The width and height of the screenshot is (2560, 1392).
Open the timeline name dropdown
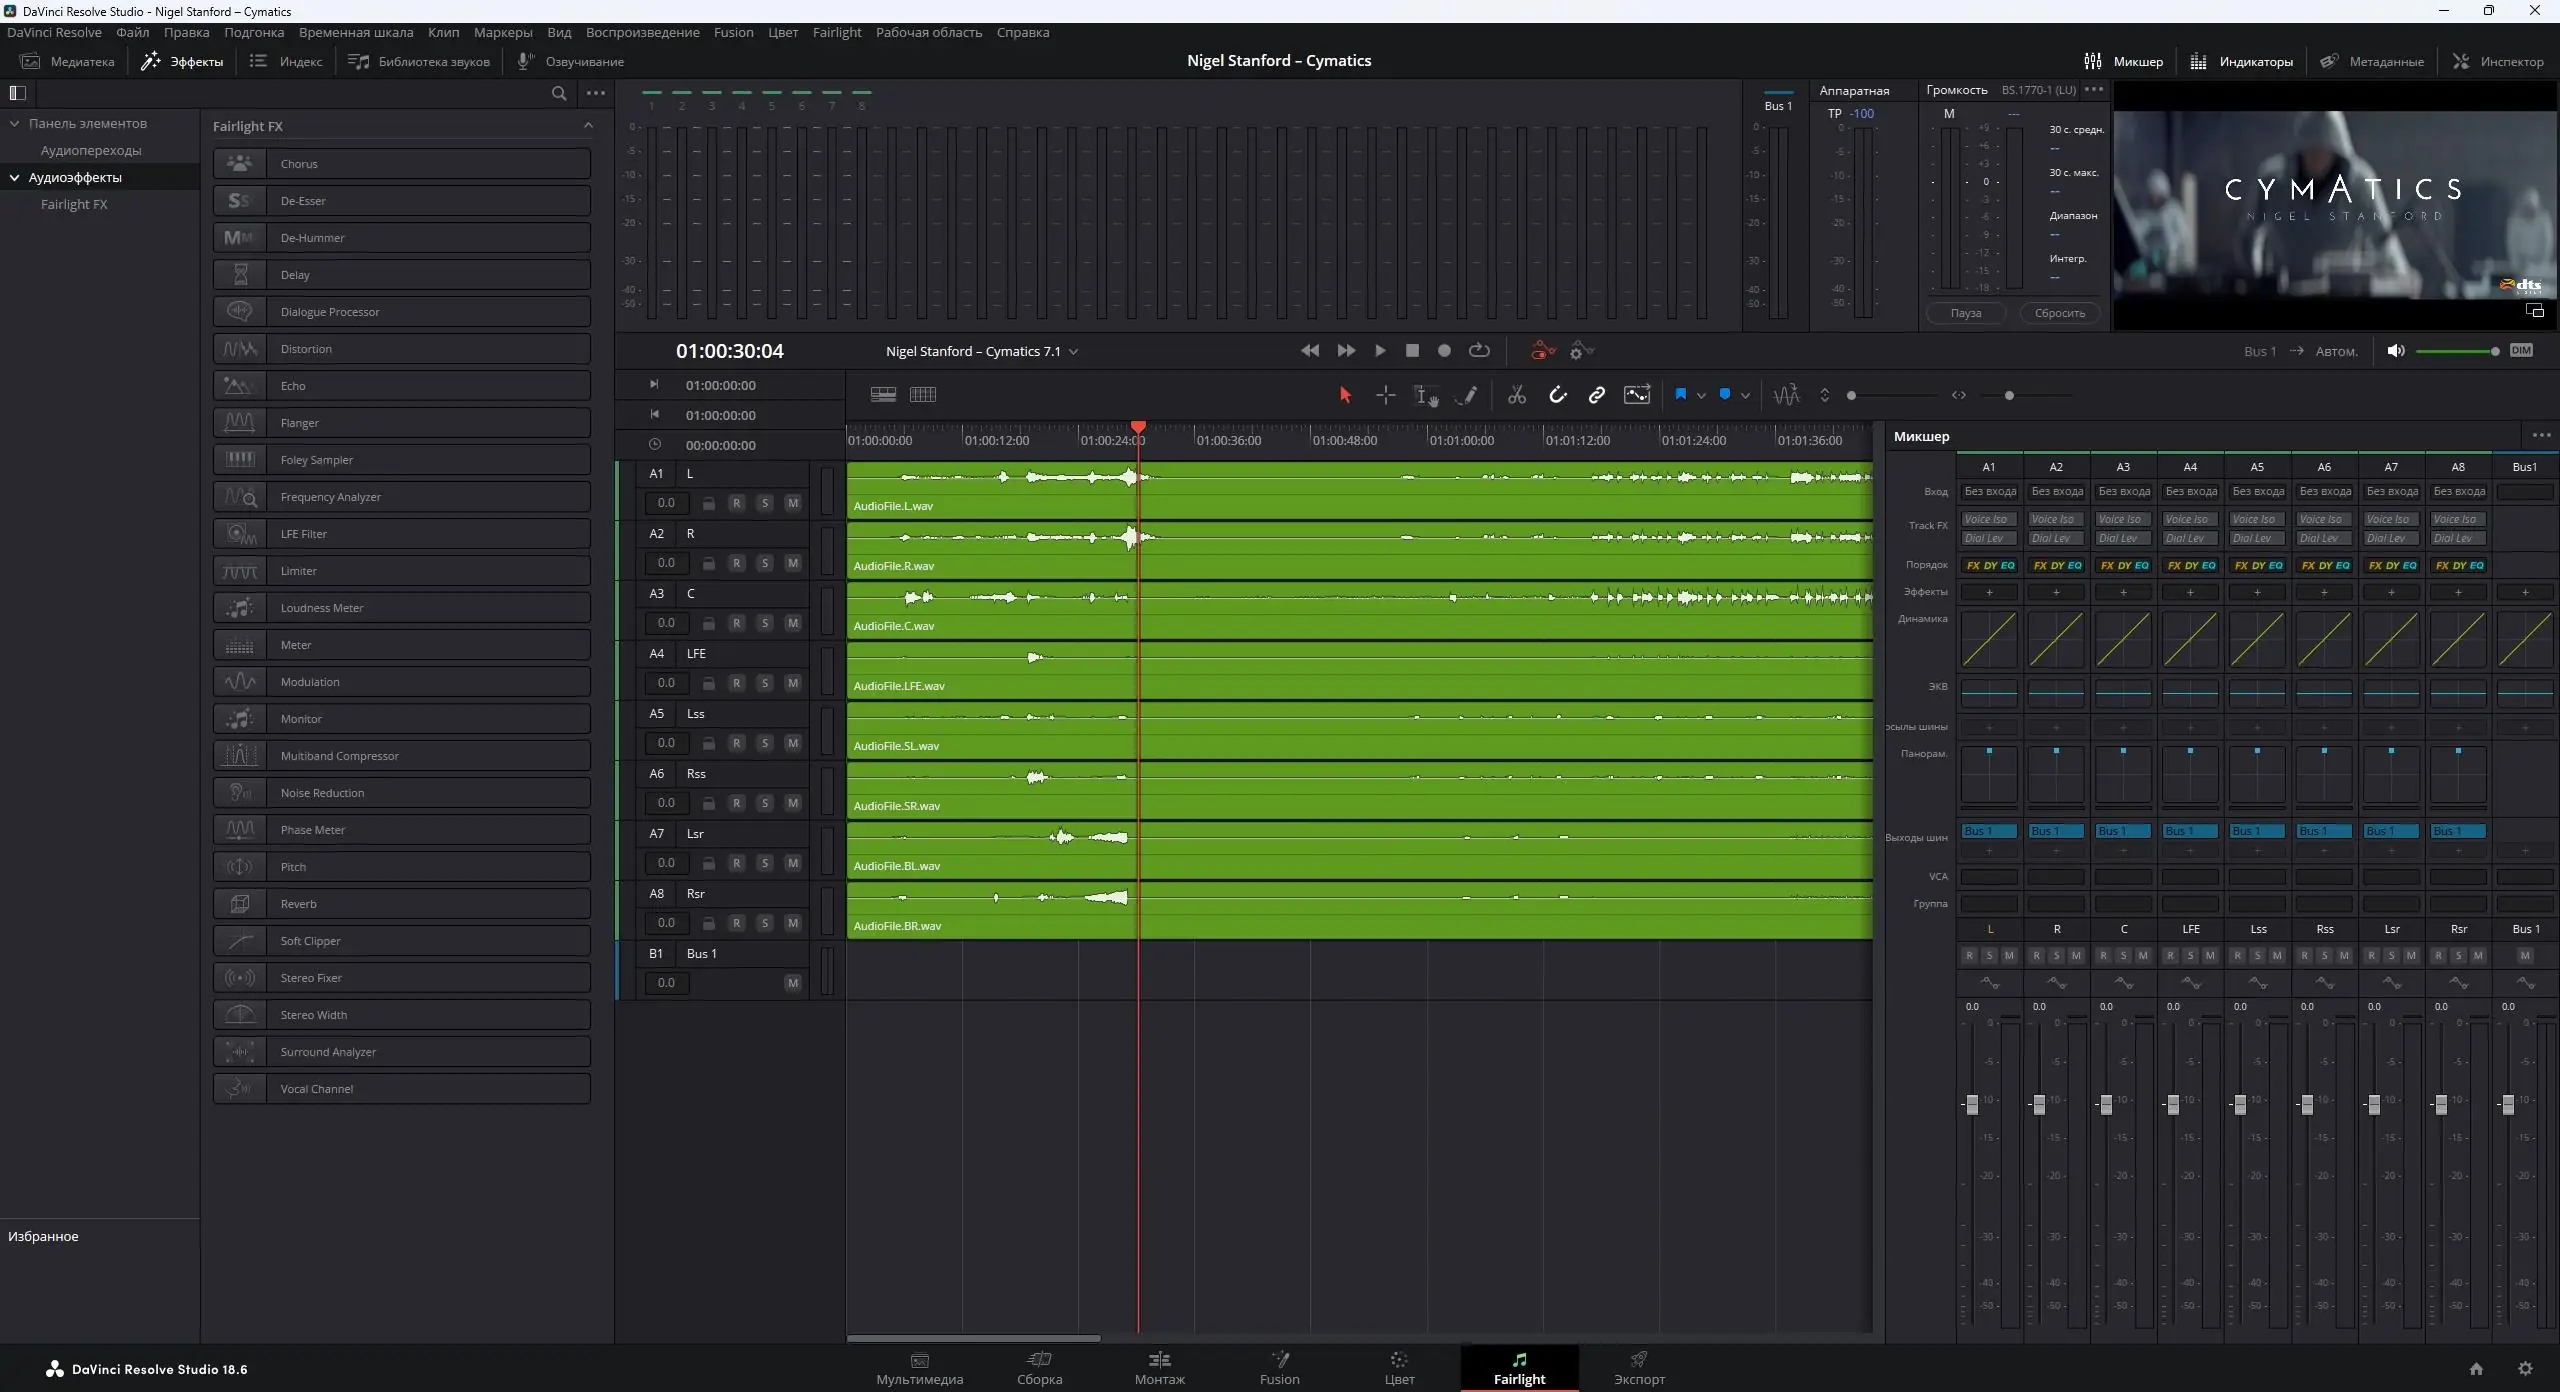click(1074, 352)
